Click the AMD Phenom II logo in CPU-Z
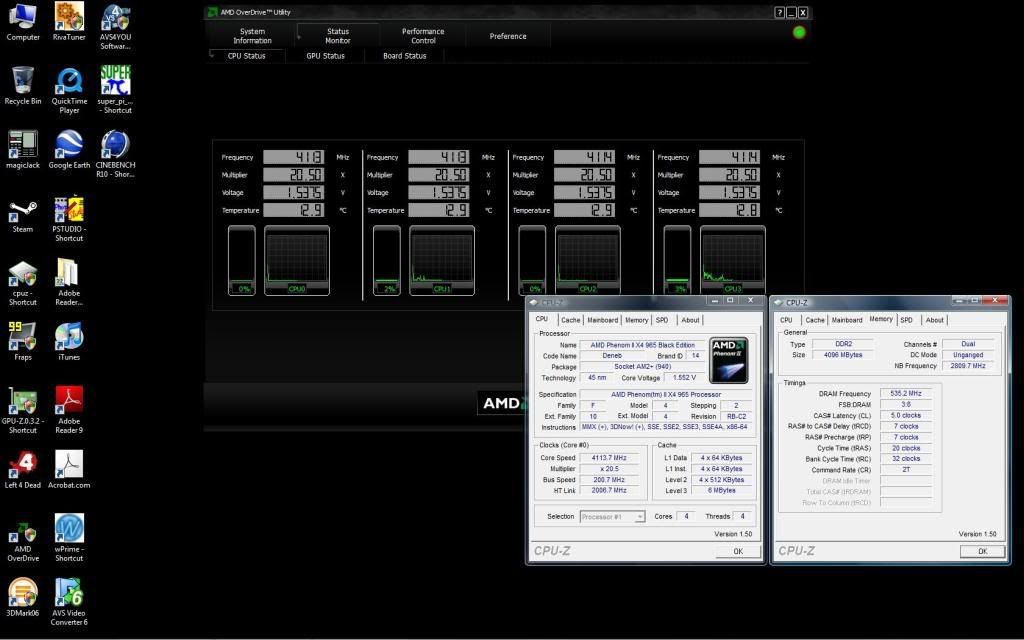 coord(728,360)
